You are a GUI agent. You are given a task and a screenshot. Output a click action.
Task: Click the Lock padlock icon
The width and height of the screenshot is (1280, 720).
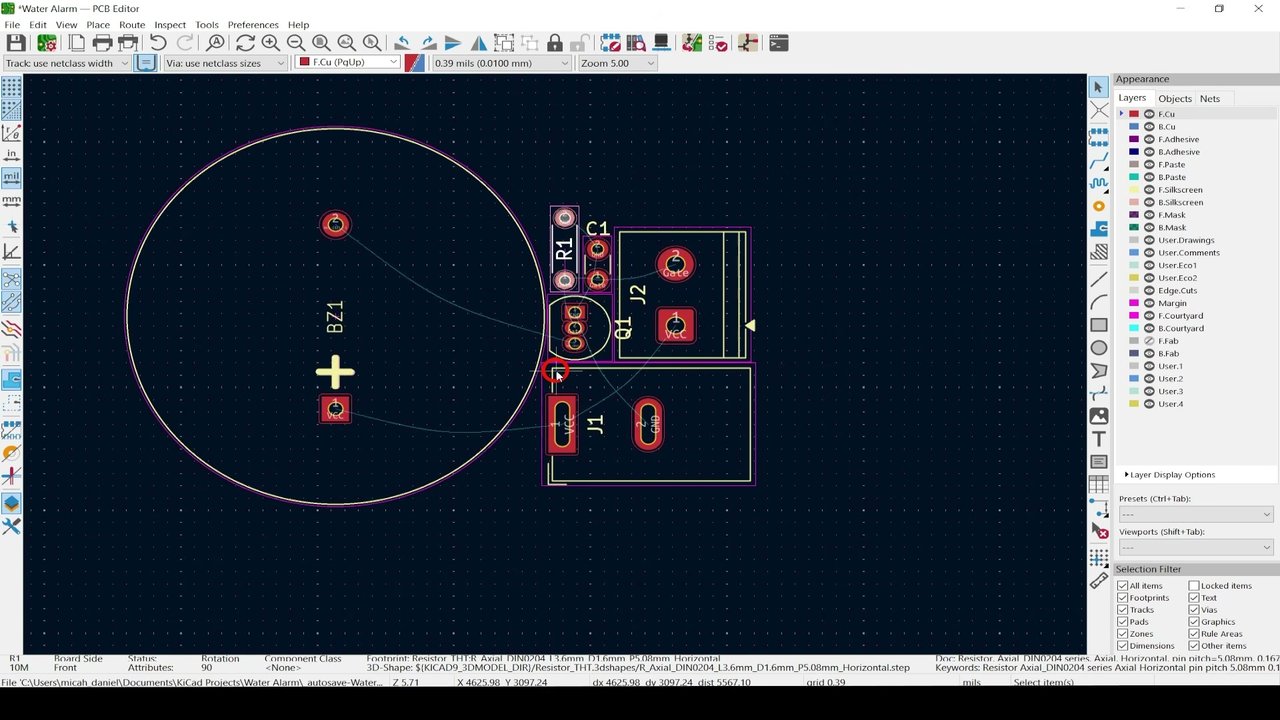tap(555, 43)
